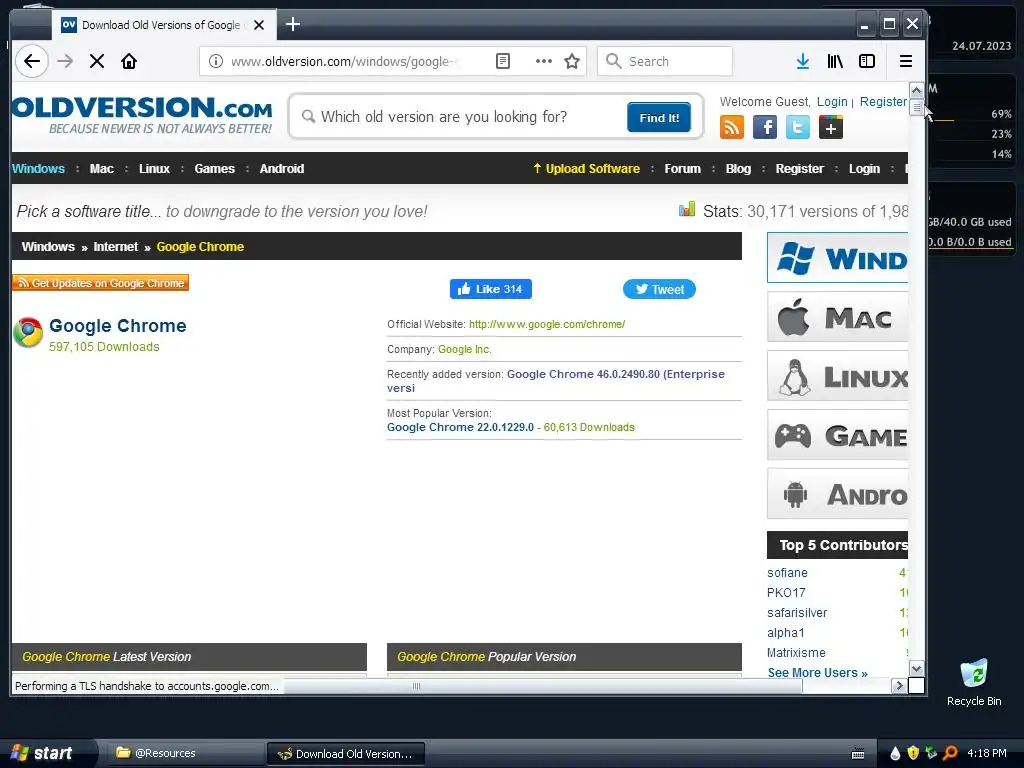Click Get Updates on Google Chrome button
1024x768 pixels.
(x=101, y=283)
